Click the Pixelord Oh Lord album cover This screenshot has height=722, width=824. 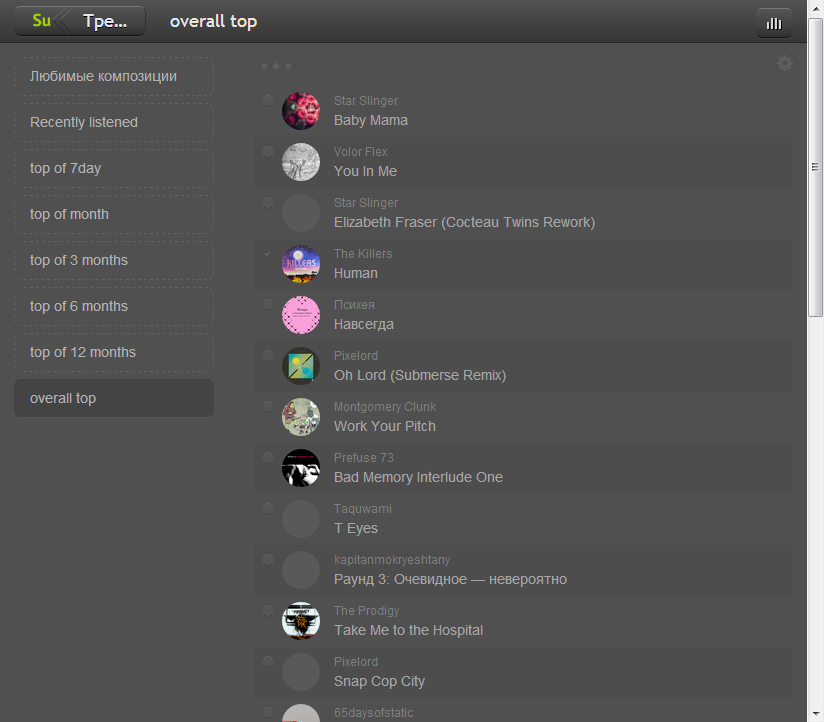click(x=301, y=366)
